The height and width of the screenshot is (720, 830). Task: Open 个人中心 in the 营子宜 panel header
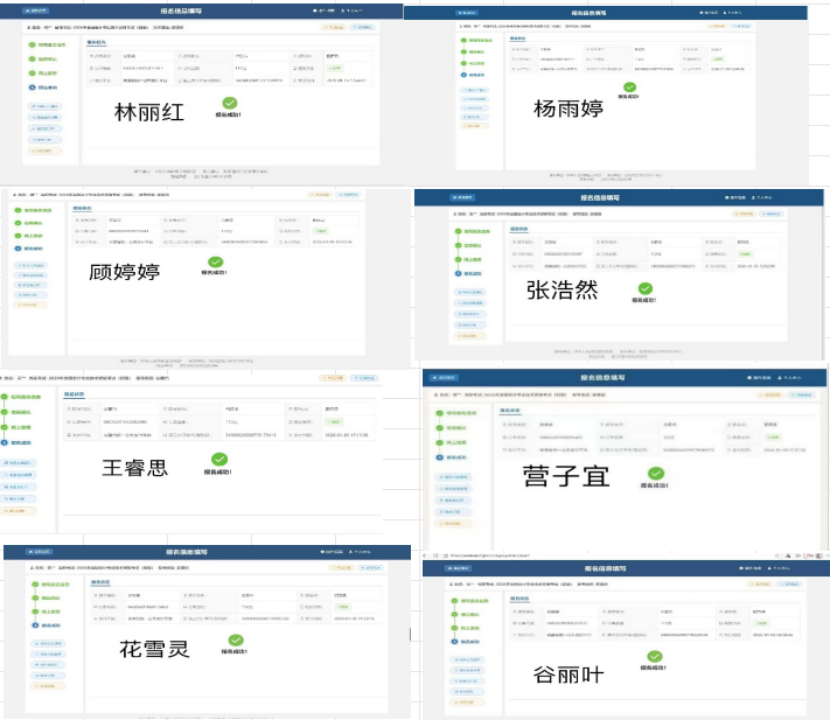tap(792, 378)
